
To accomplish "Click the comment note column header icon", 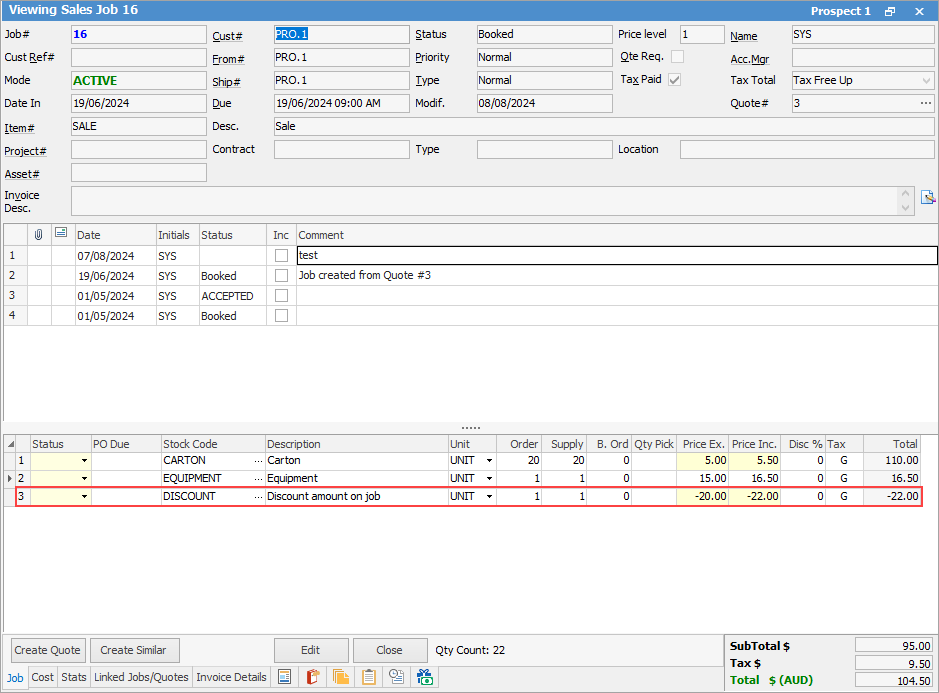I will pos(62,234).
